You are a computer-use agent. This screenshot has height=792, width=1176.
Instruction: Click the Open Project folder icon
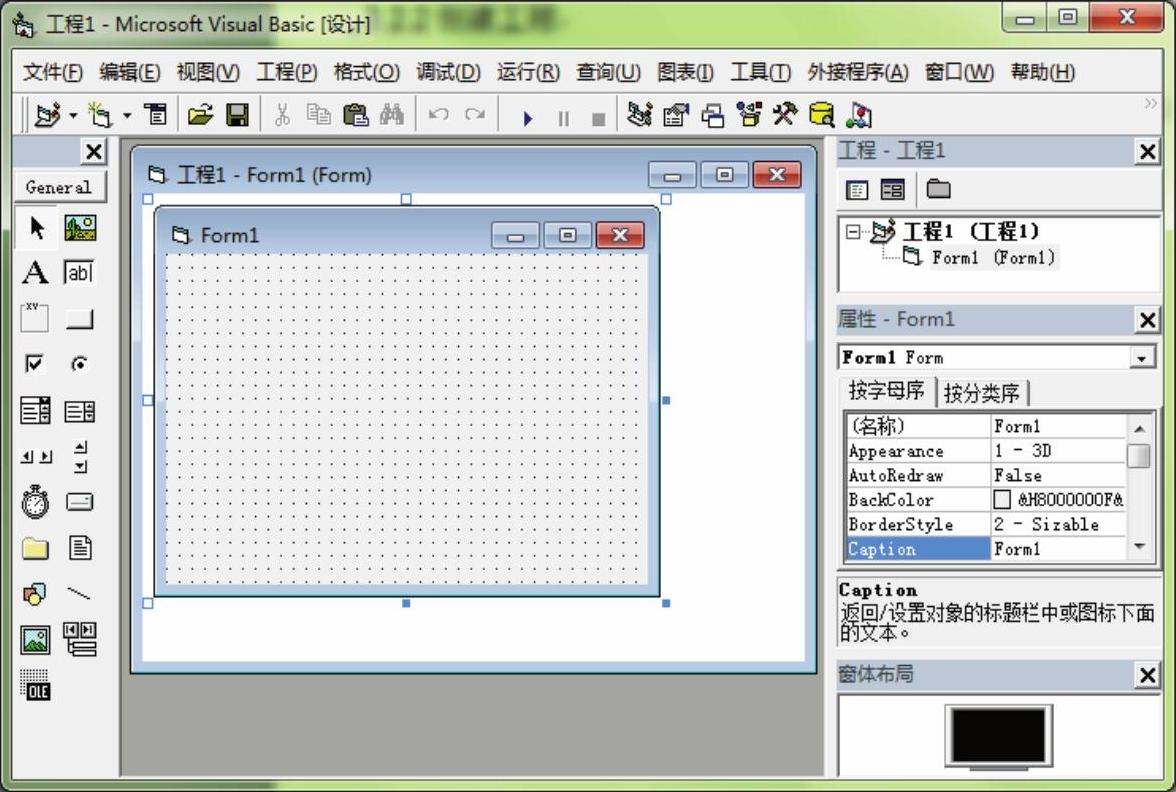click(x=200, y=115)
